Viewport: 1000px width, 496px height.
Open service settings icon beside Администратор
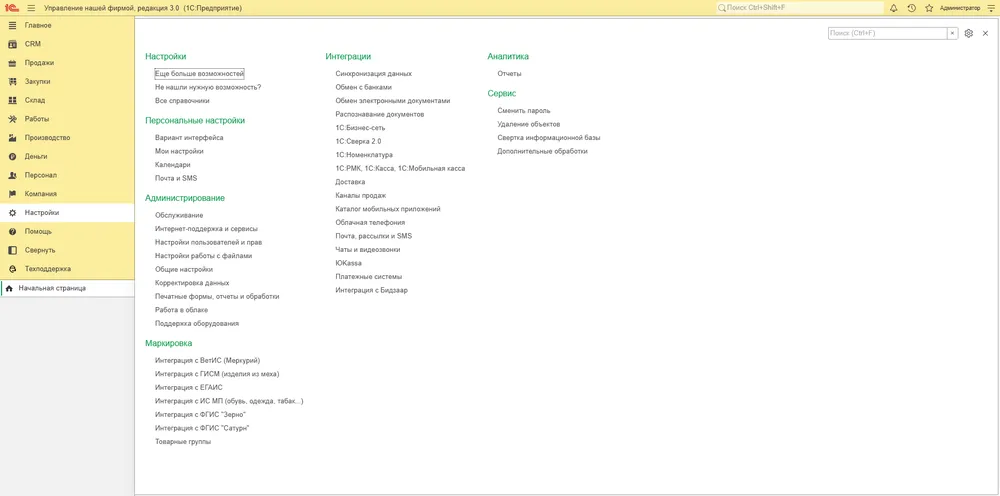990,8
